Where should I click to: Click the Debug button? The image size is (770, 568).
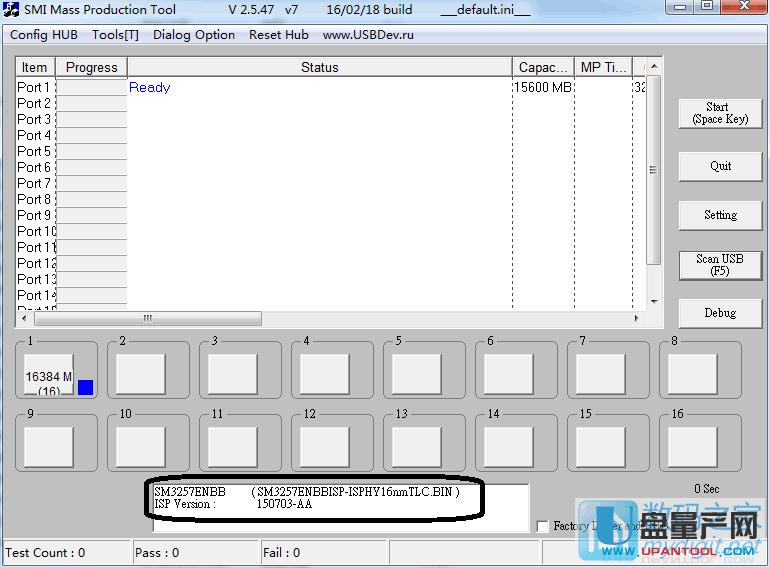click(x=720, y=313)
